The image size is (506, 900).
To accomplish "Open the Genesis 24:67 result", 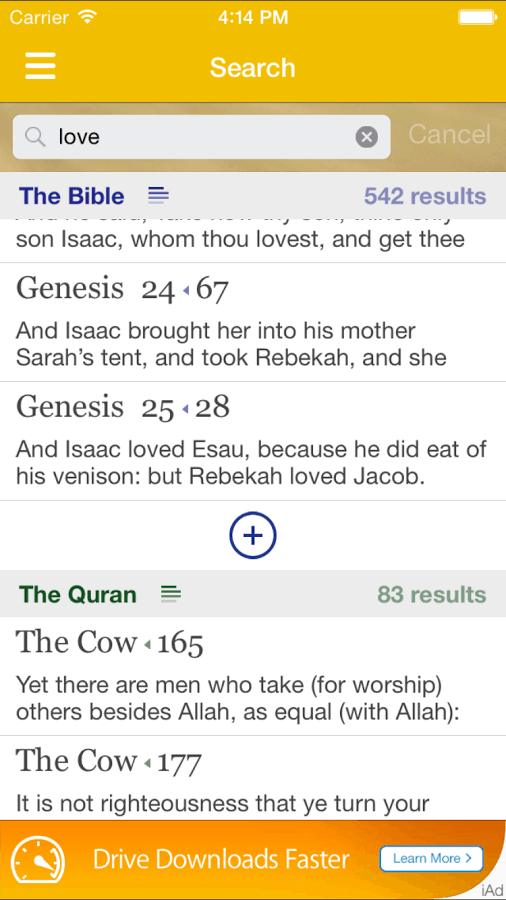I will point(253,323).
